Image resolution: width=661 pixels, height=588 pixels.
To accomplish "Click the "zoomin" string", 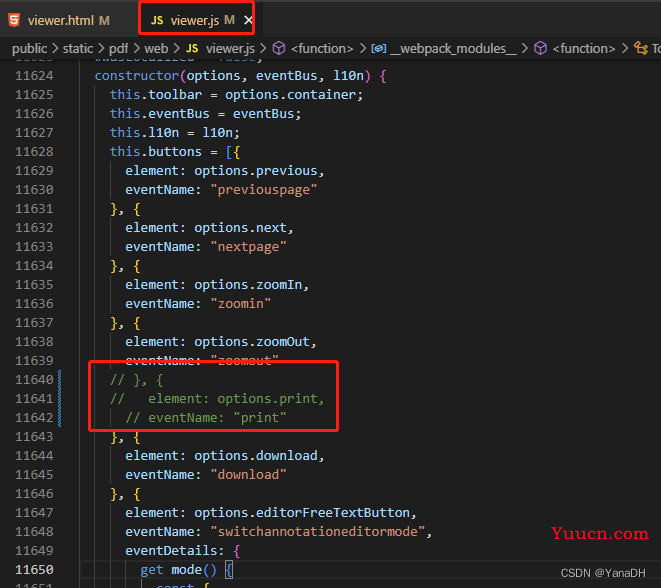I will coord(240,304).
